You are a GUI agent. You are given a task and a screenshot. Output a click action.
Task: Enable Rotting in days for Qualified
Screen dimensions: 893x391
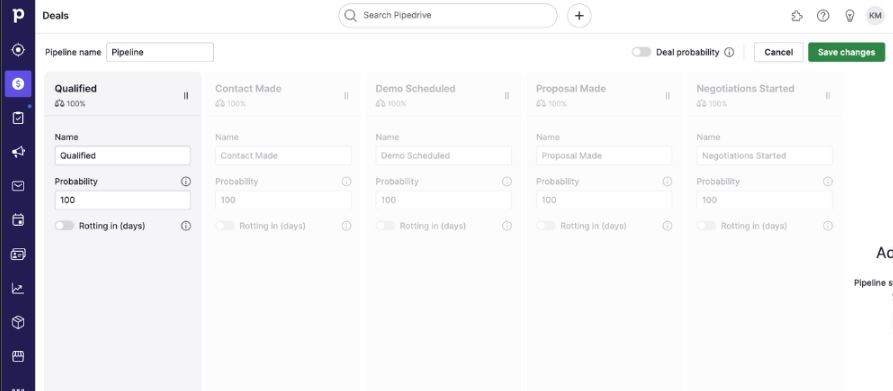pyautogui.click(x=64, y=226)
